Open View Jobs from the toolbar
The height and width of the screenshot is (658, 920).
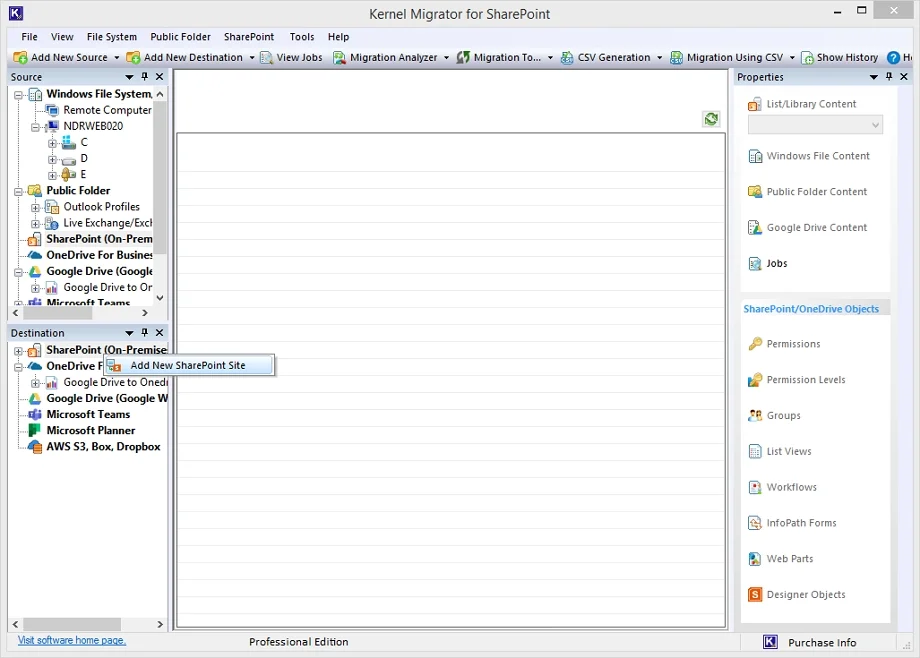coord(292,58)
